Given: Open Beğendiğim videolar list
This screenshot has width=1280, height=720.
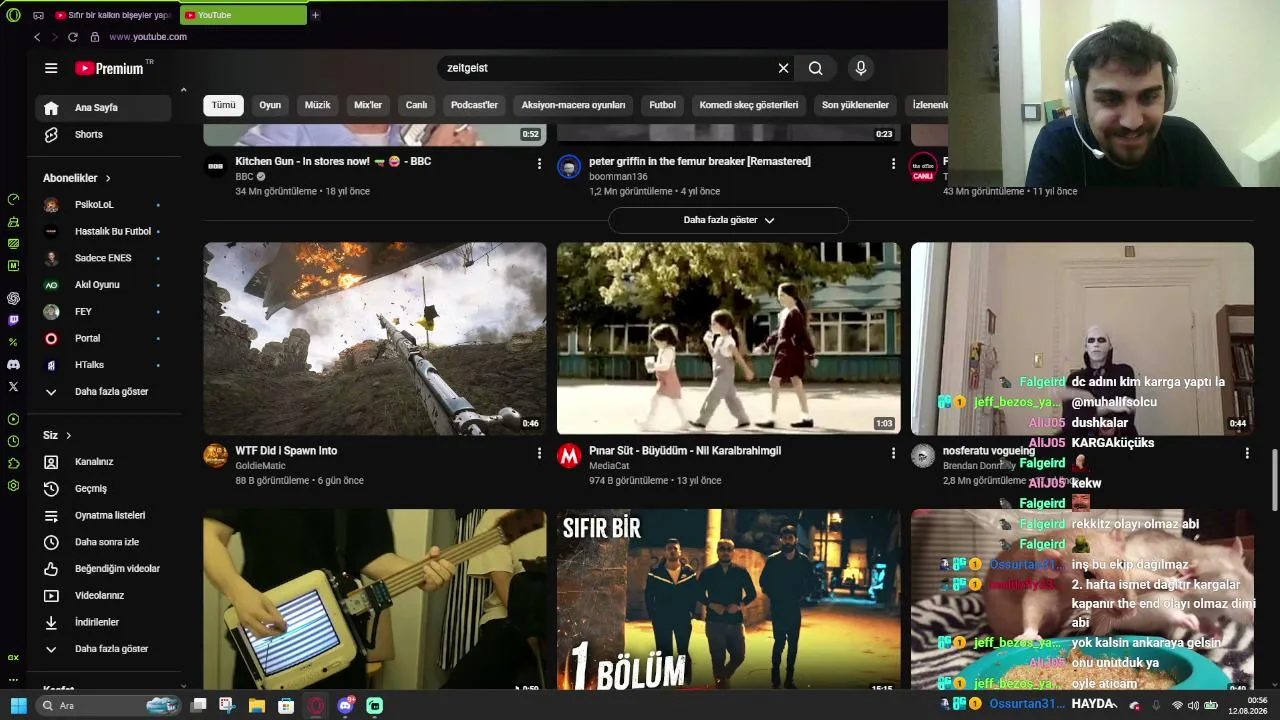Looking at the screenshot, I should [x=104, y=569].
